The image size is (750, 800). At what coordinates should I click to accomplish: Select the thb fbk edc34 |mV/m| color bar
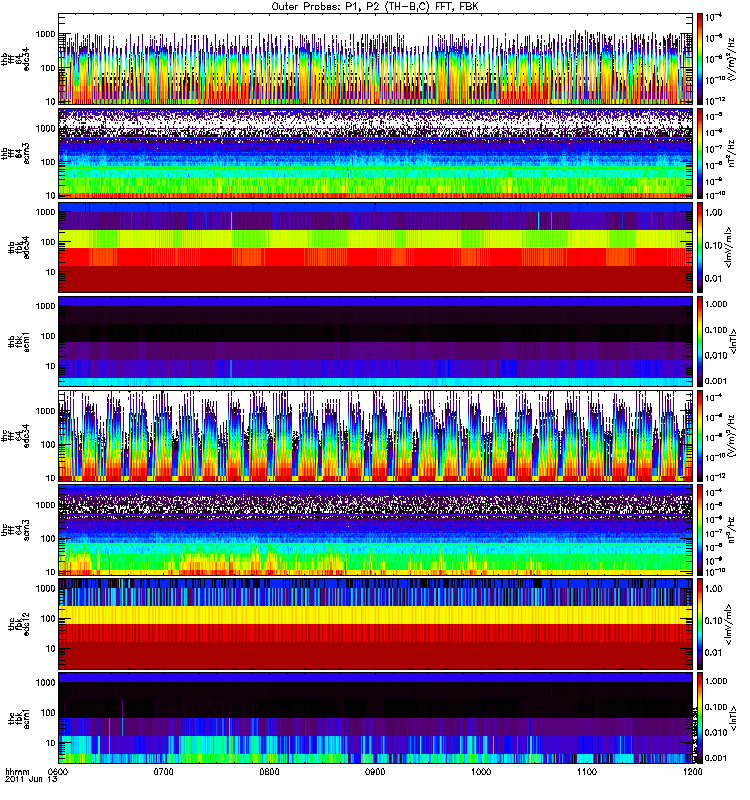click(700, 248)
